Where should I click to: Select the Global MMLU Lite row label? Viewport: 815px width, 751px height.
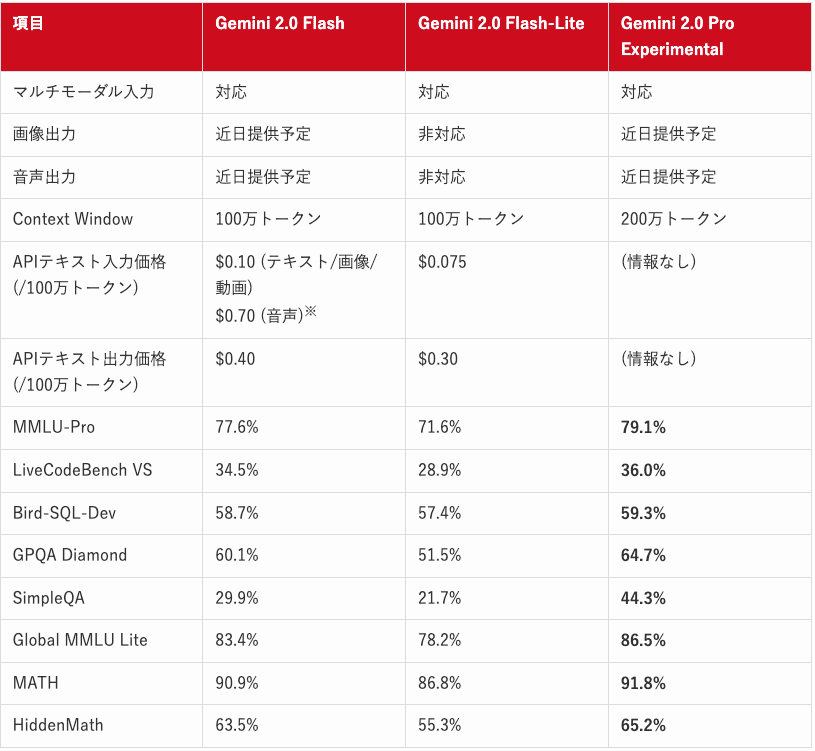point(80,640)
